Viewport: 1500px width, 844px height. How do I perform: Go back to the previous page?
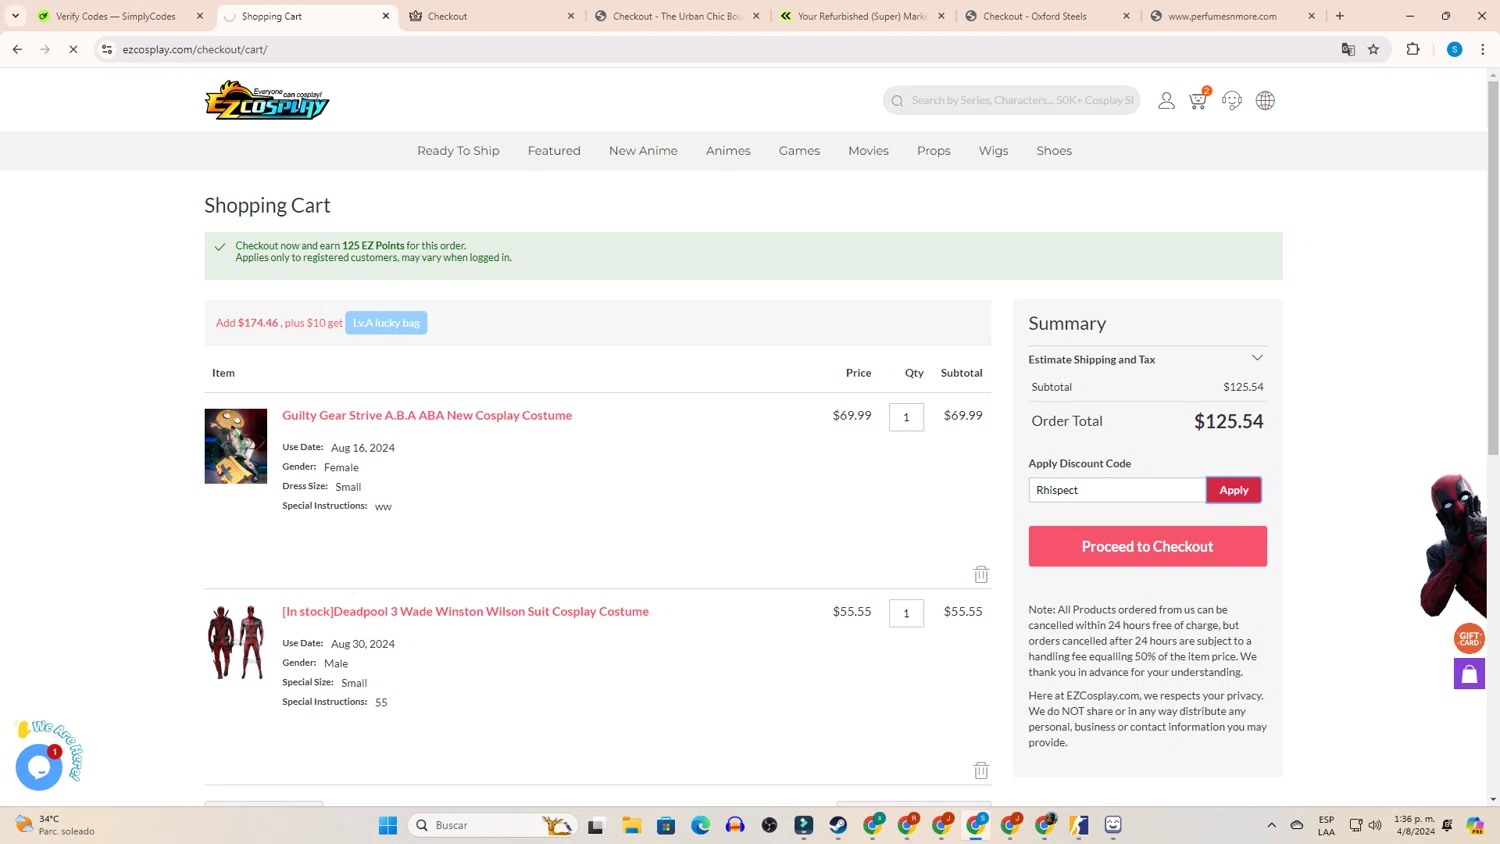(17, 49)
